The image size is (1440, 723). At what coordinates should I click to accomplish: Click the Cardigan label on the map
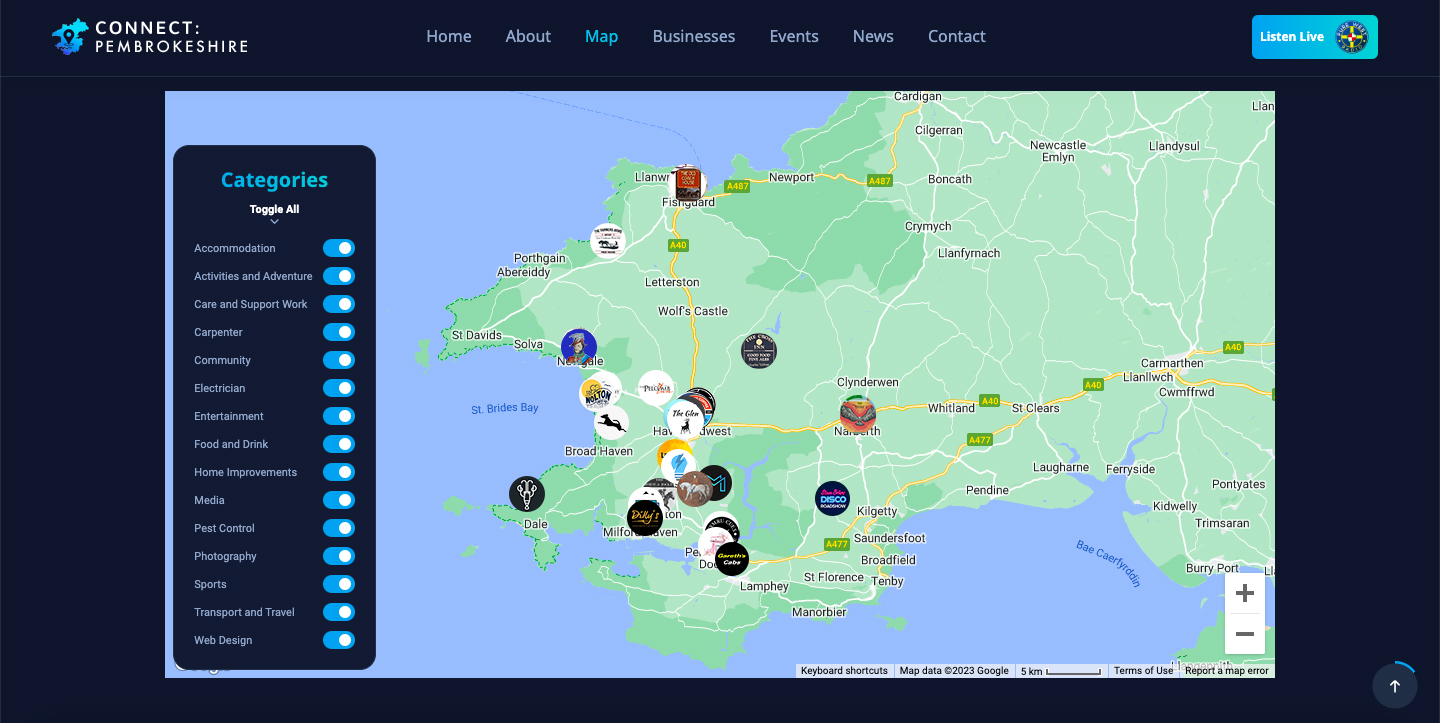coord(918,97)
